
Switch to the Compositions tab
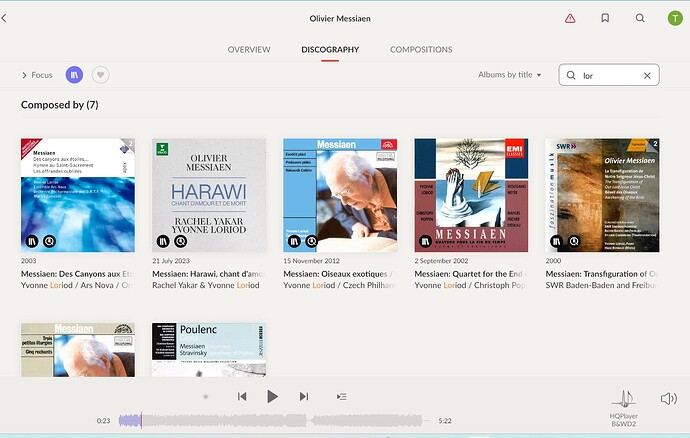pyautogui.click(x=421, y=49)
